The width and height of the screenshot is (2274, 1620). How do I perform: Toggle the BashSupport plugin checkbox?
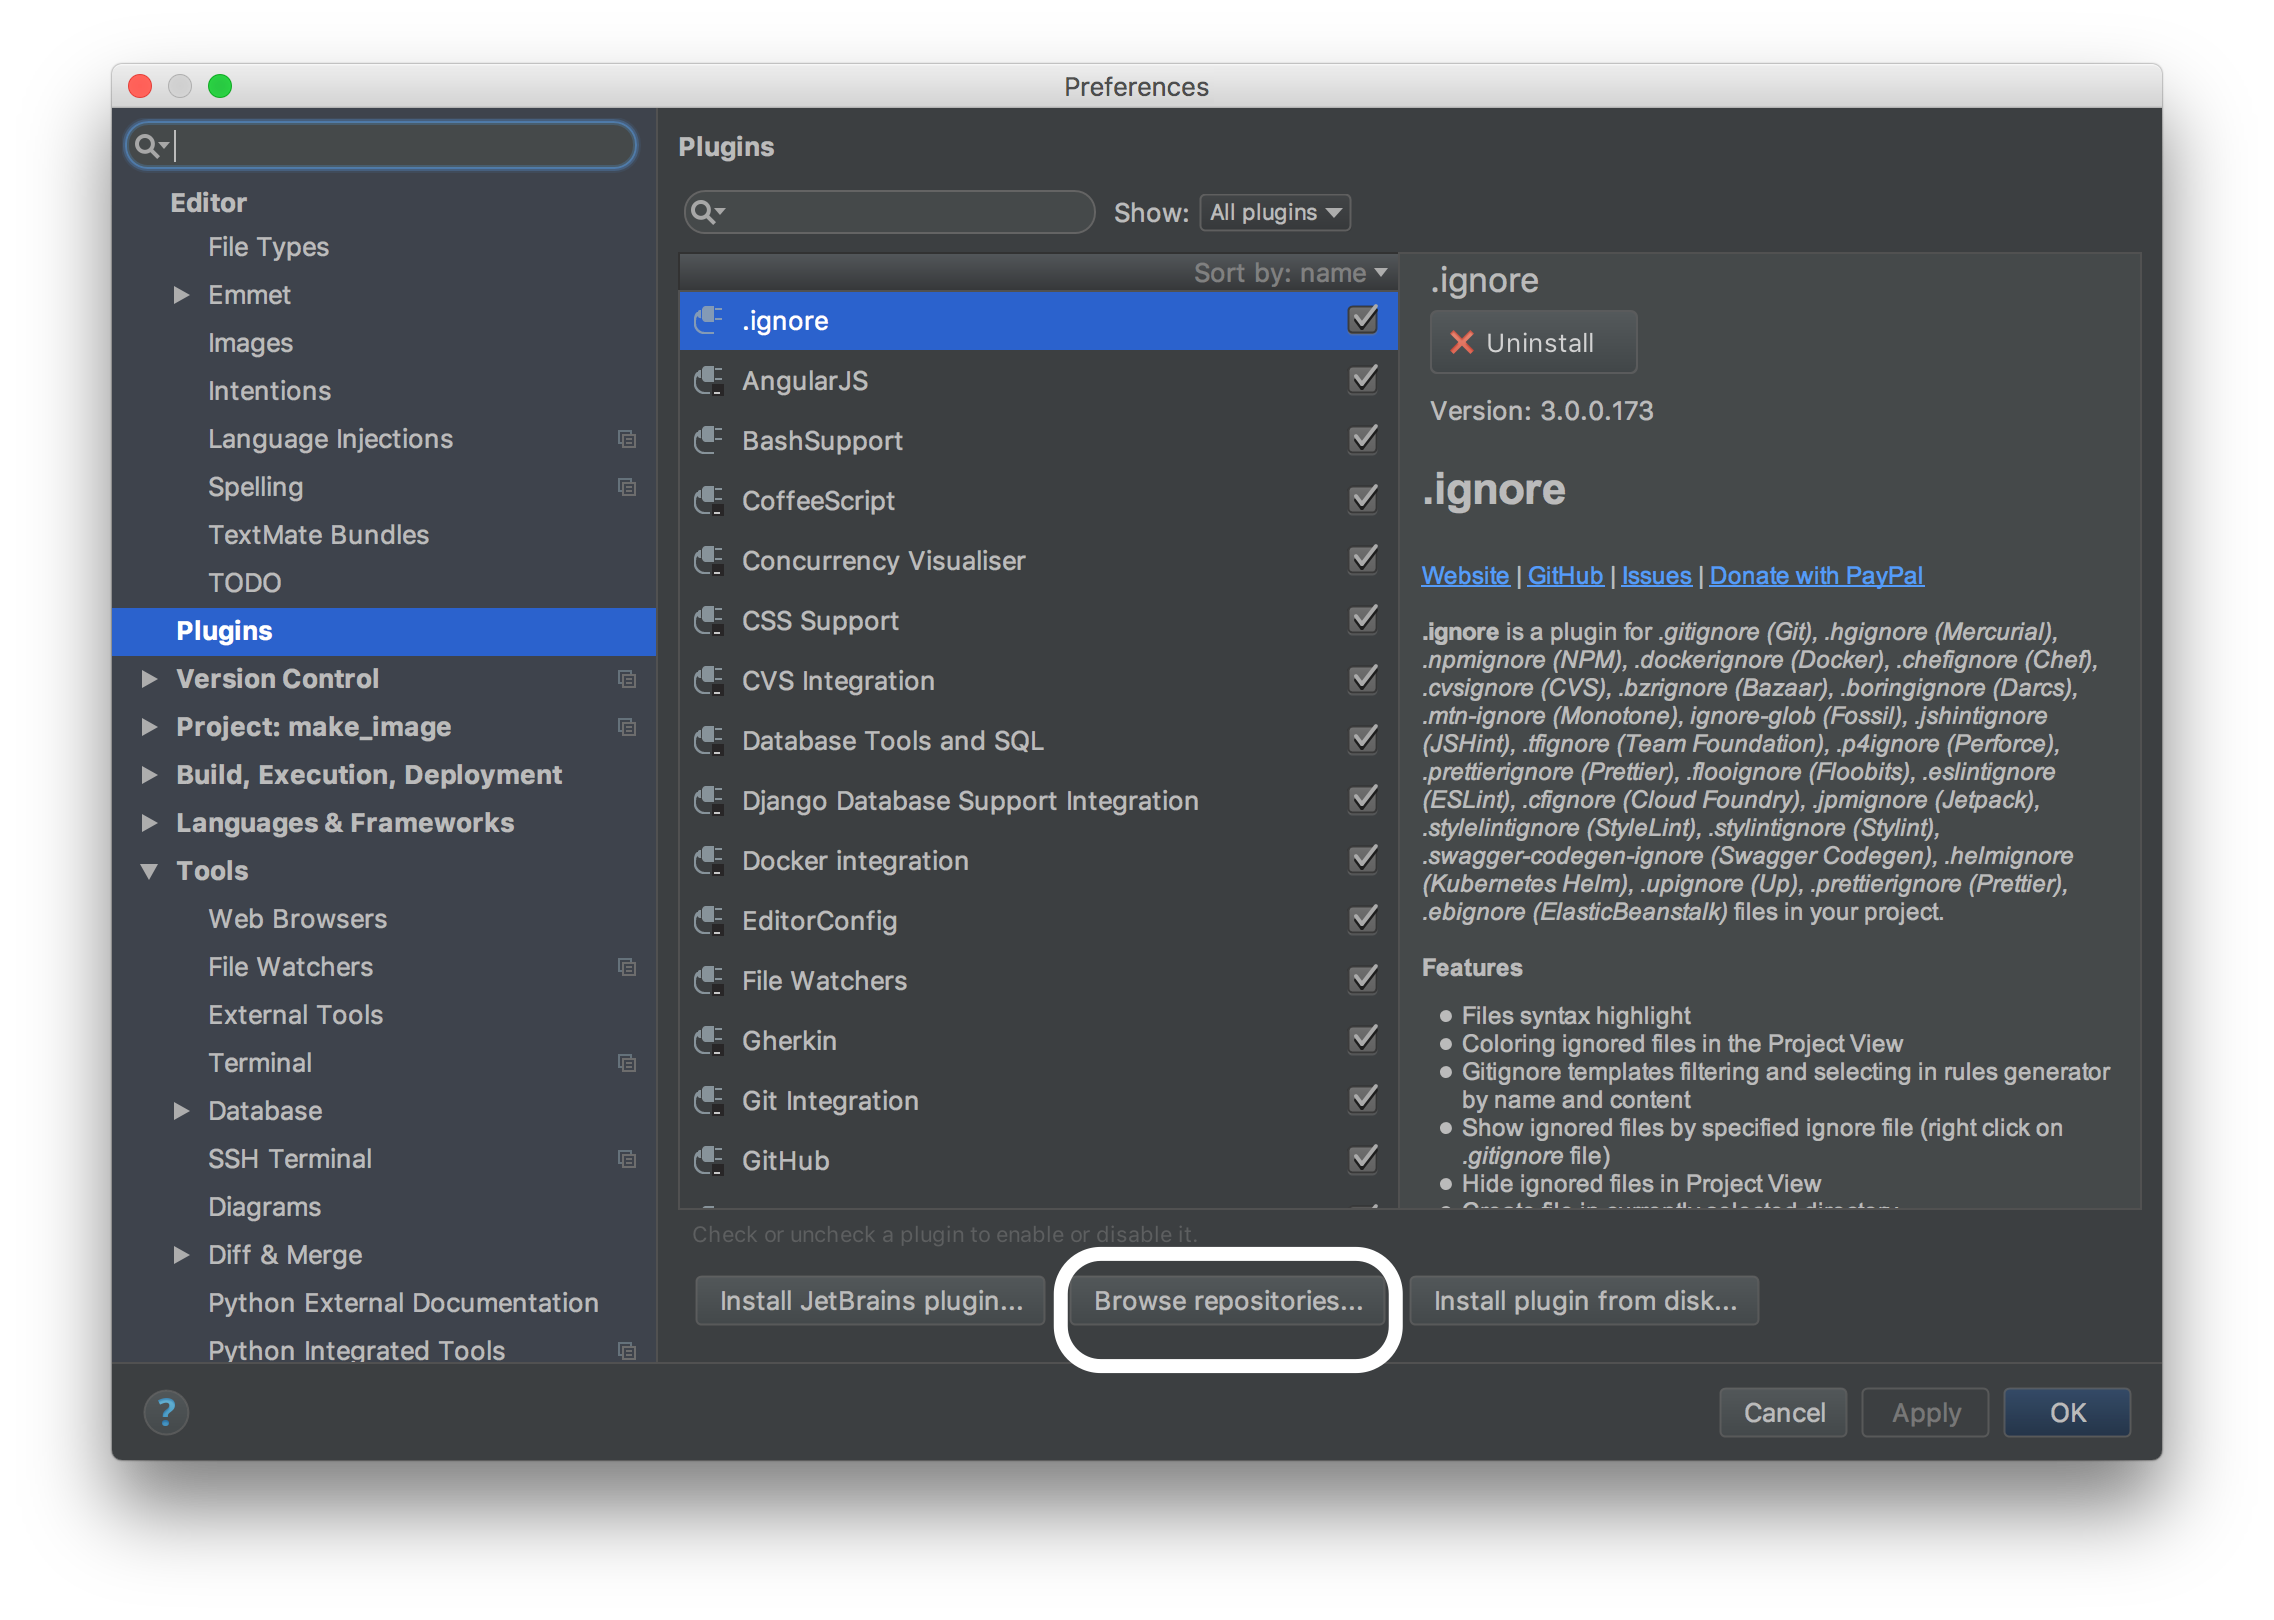coord(1362,440)
